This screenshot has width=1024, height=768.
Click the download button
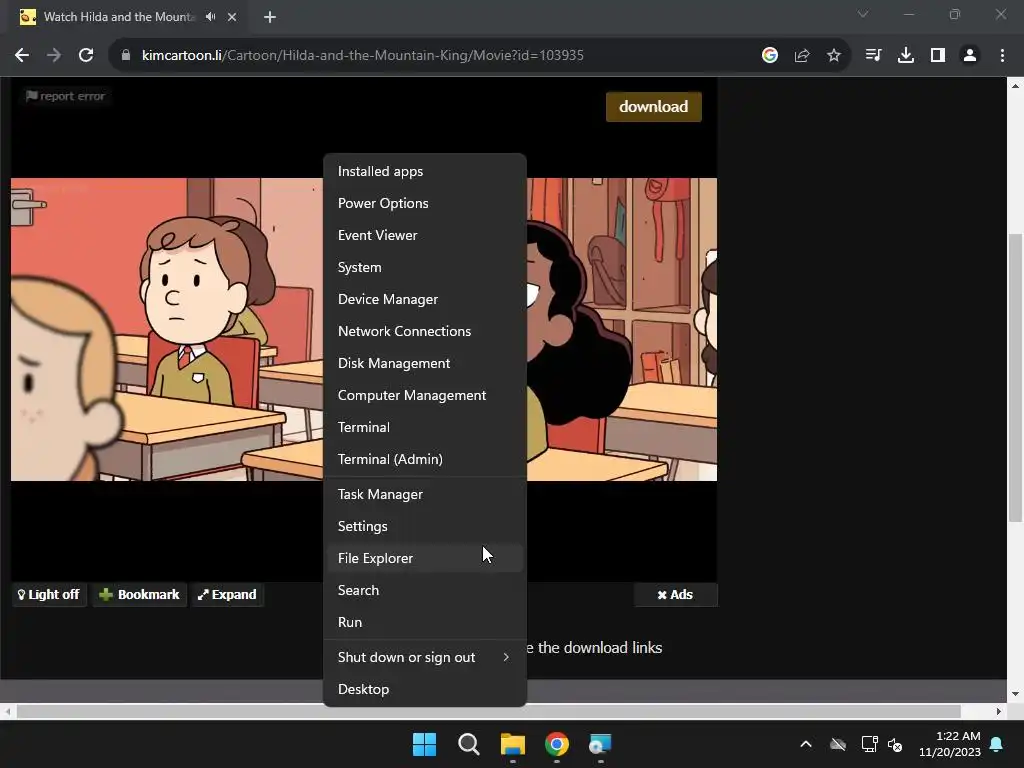(x=654, y=106)
